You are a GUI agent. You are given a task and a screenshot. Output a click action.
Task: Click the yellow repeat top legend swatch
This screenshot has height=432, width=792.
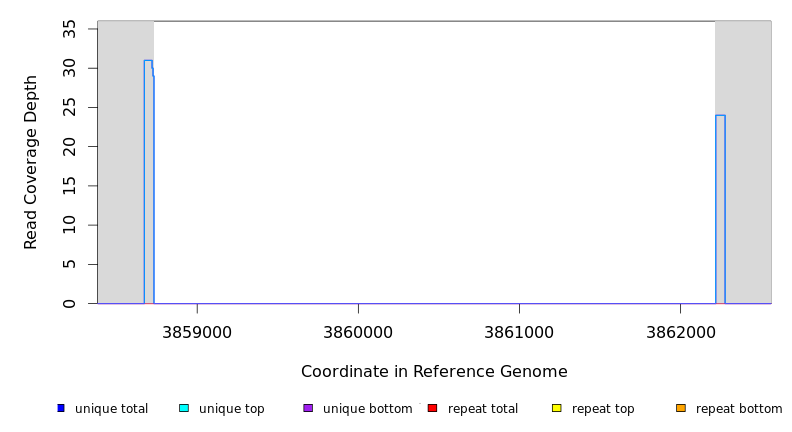click(x=556, y=408)
